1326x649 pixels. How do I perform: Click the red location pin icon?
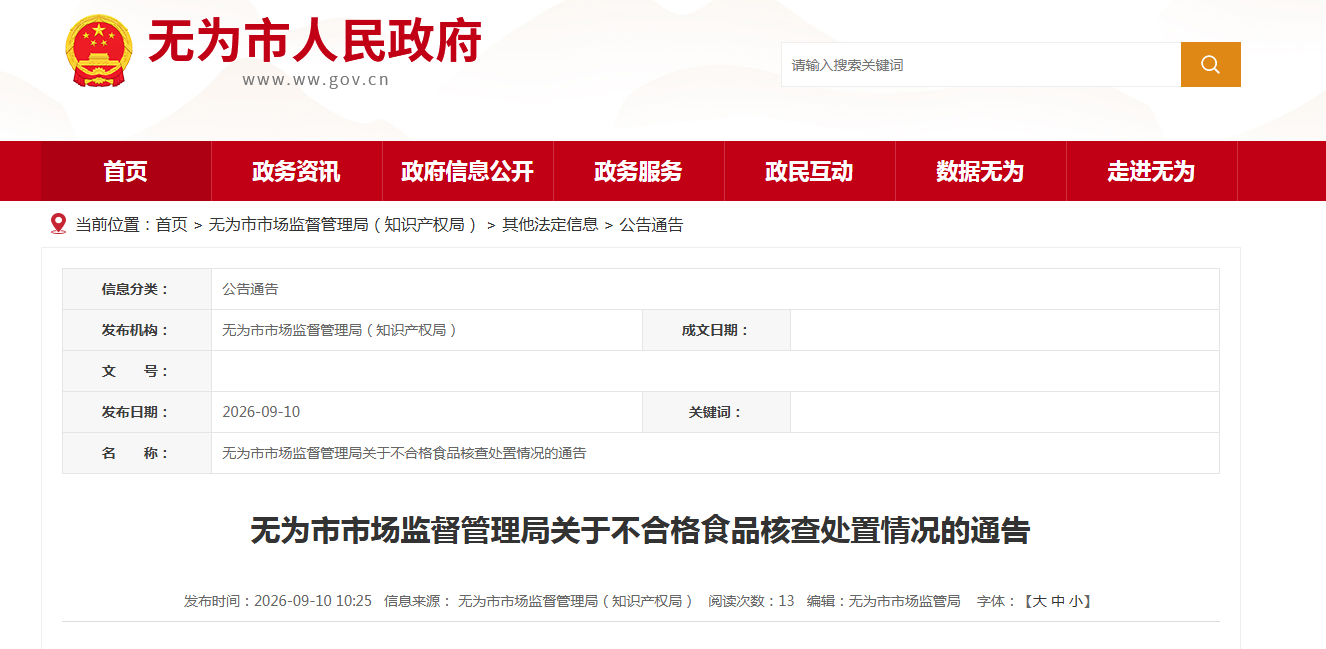[x=58, y=224]
